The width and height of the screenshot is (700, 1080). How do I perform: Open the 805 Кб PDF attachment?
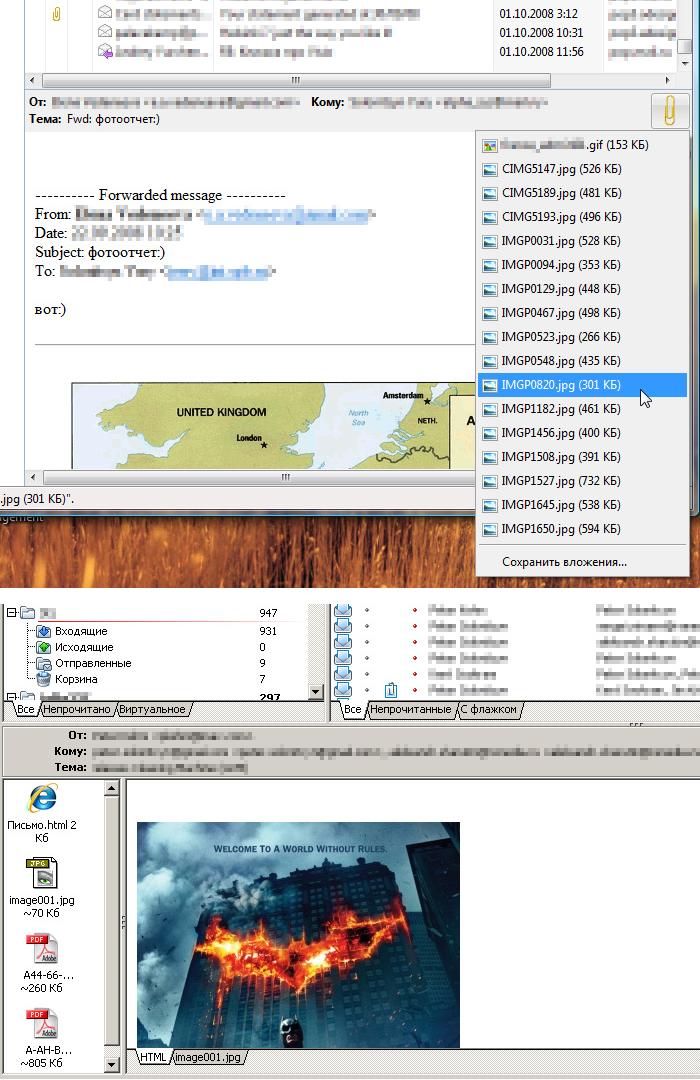42,1024
